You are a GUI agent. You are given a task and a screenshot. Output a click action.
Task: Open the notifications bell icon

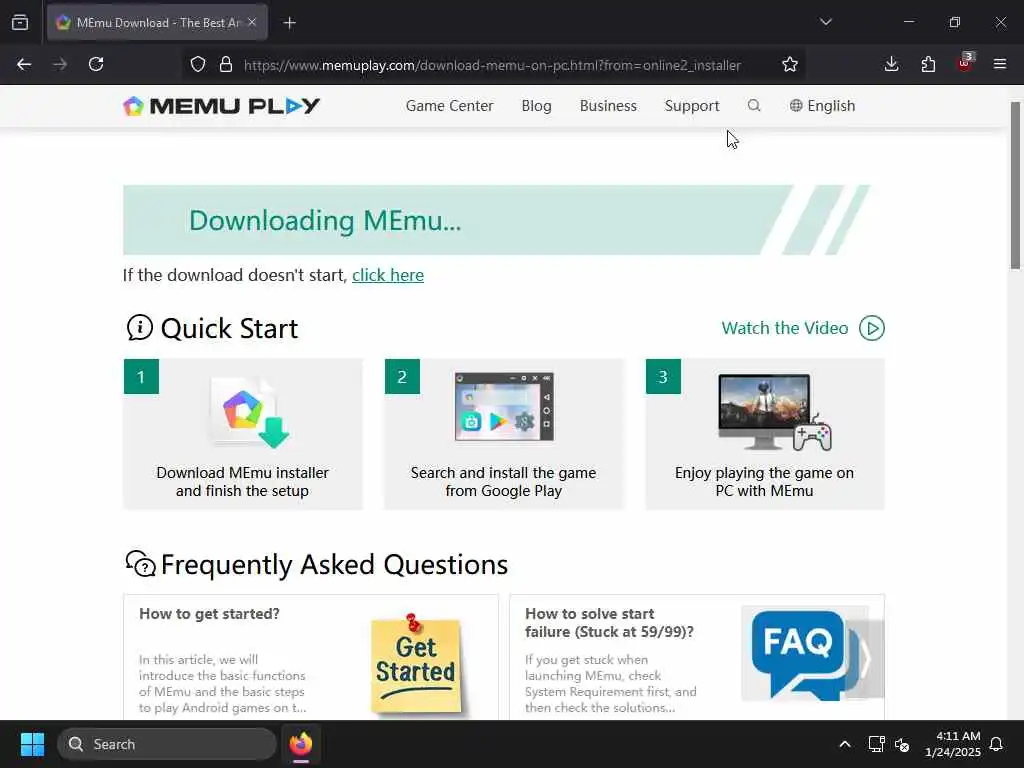tap(997, 744)
